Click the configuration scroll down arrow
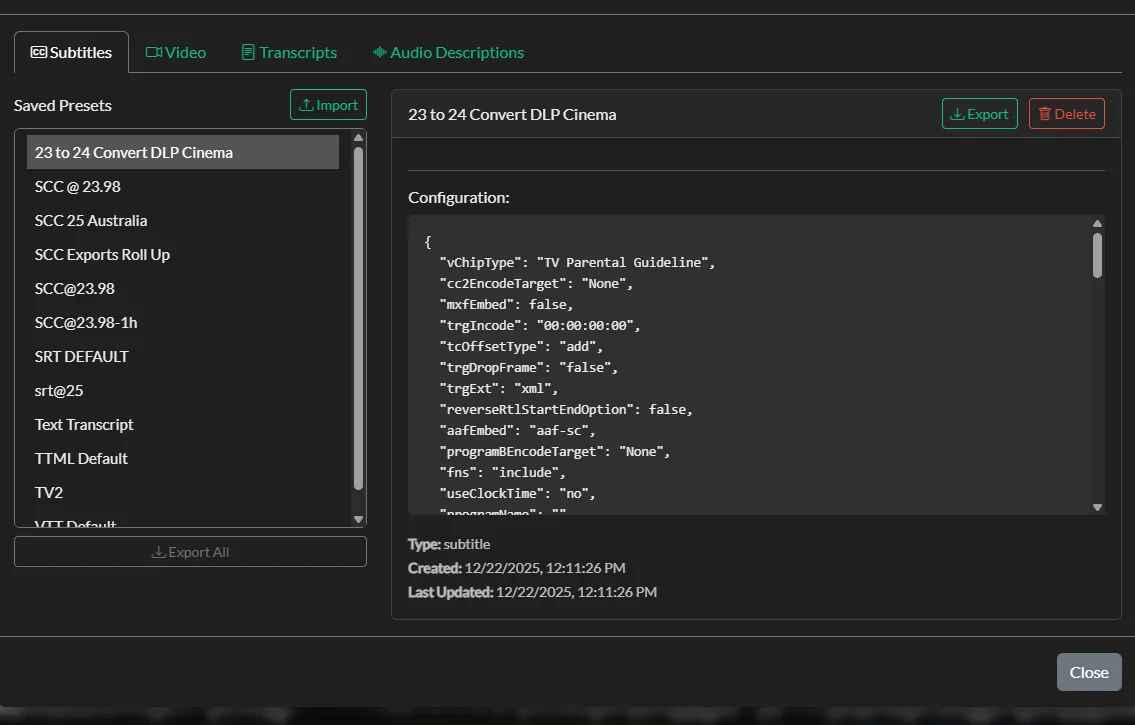The width and height of the screenshot is (1135, 725). 1097,507
